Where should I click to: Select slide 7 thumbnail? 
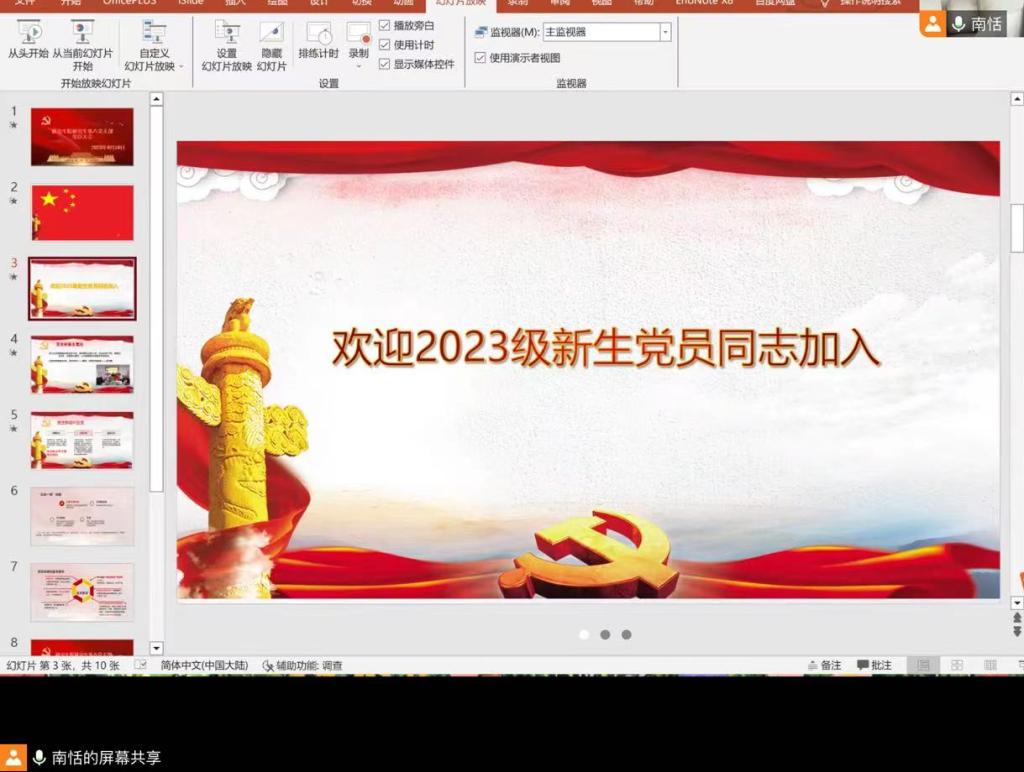point(82,592)
